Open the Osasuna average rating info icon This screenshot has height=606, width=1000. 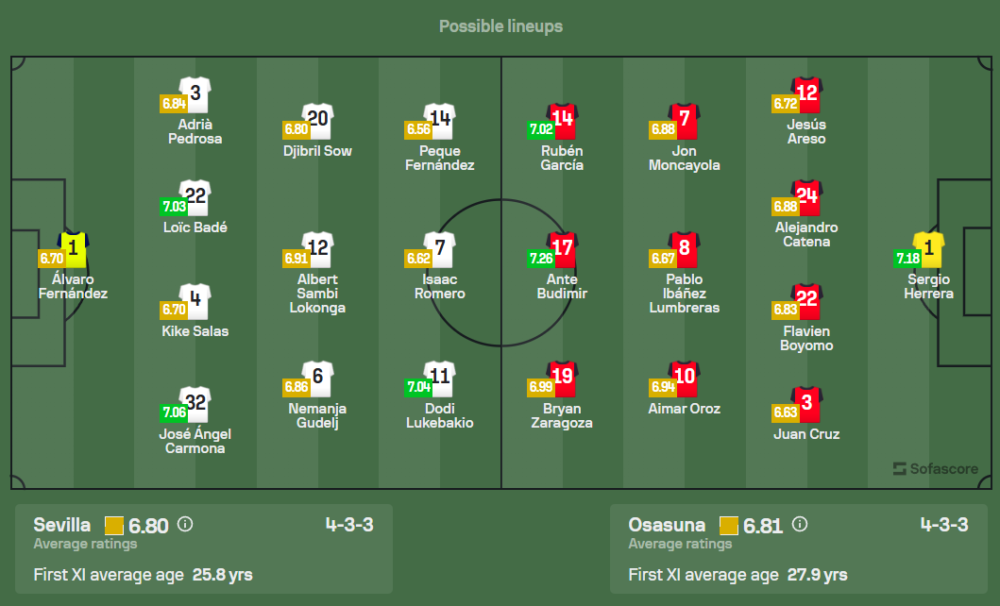tap(798, 524)
